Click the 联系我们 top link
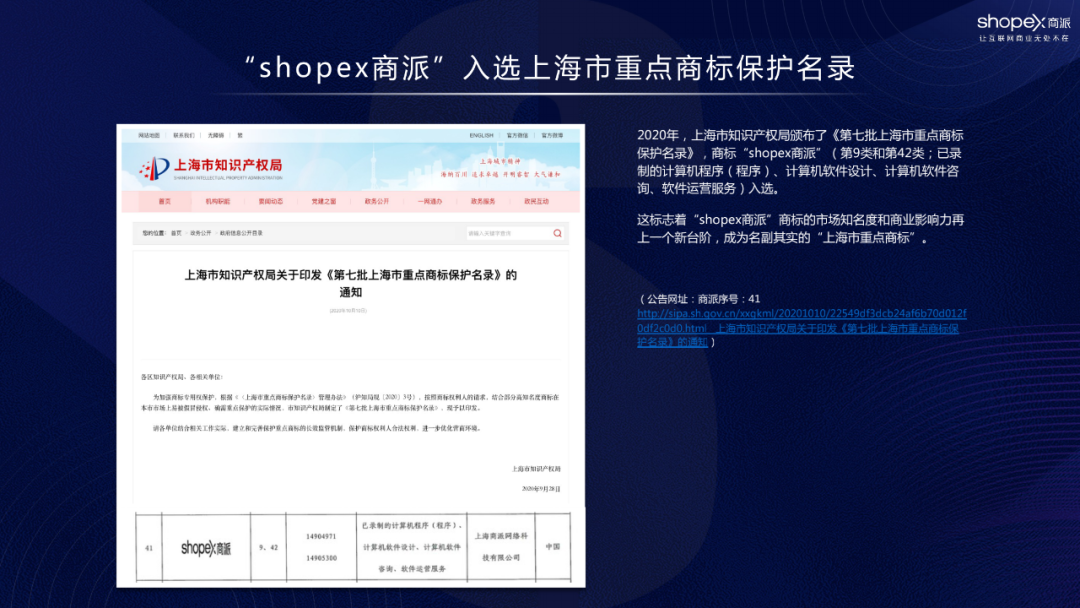 [184, 136]
